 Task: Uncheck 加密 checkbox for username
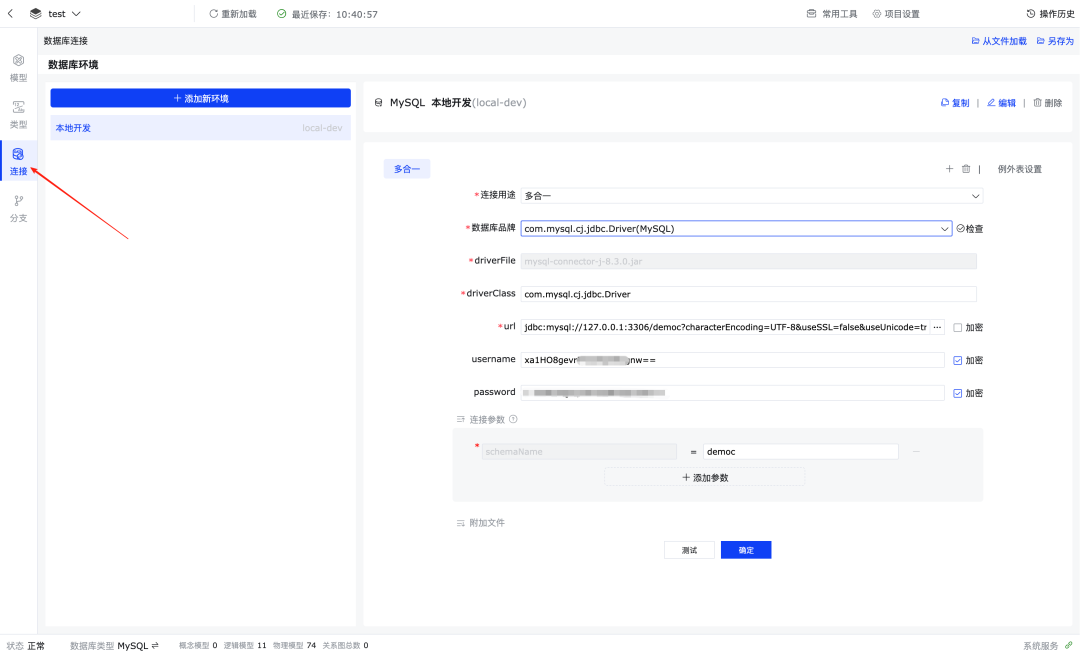[x=957, y=360]
